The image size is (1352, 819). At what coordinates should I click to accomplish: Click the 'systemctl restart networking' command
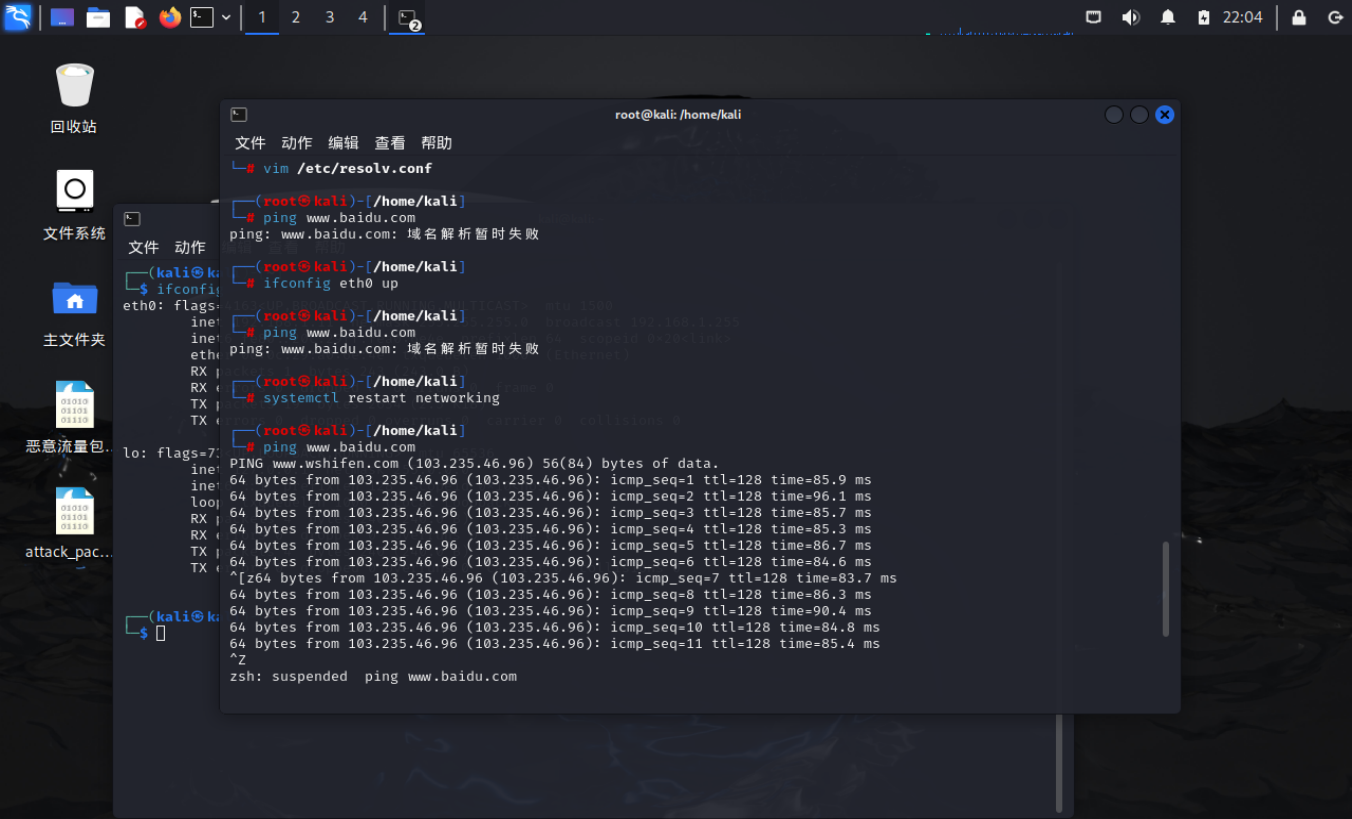381,398
